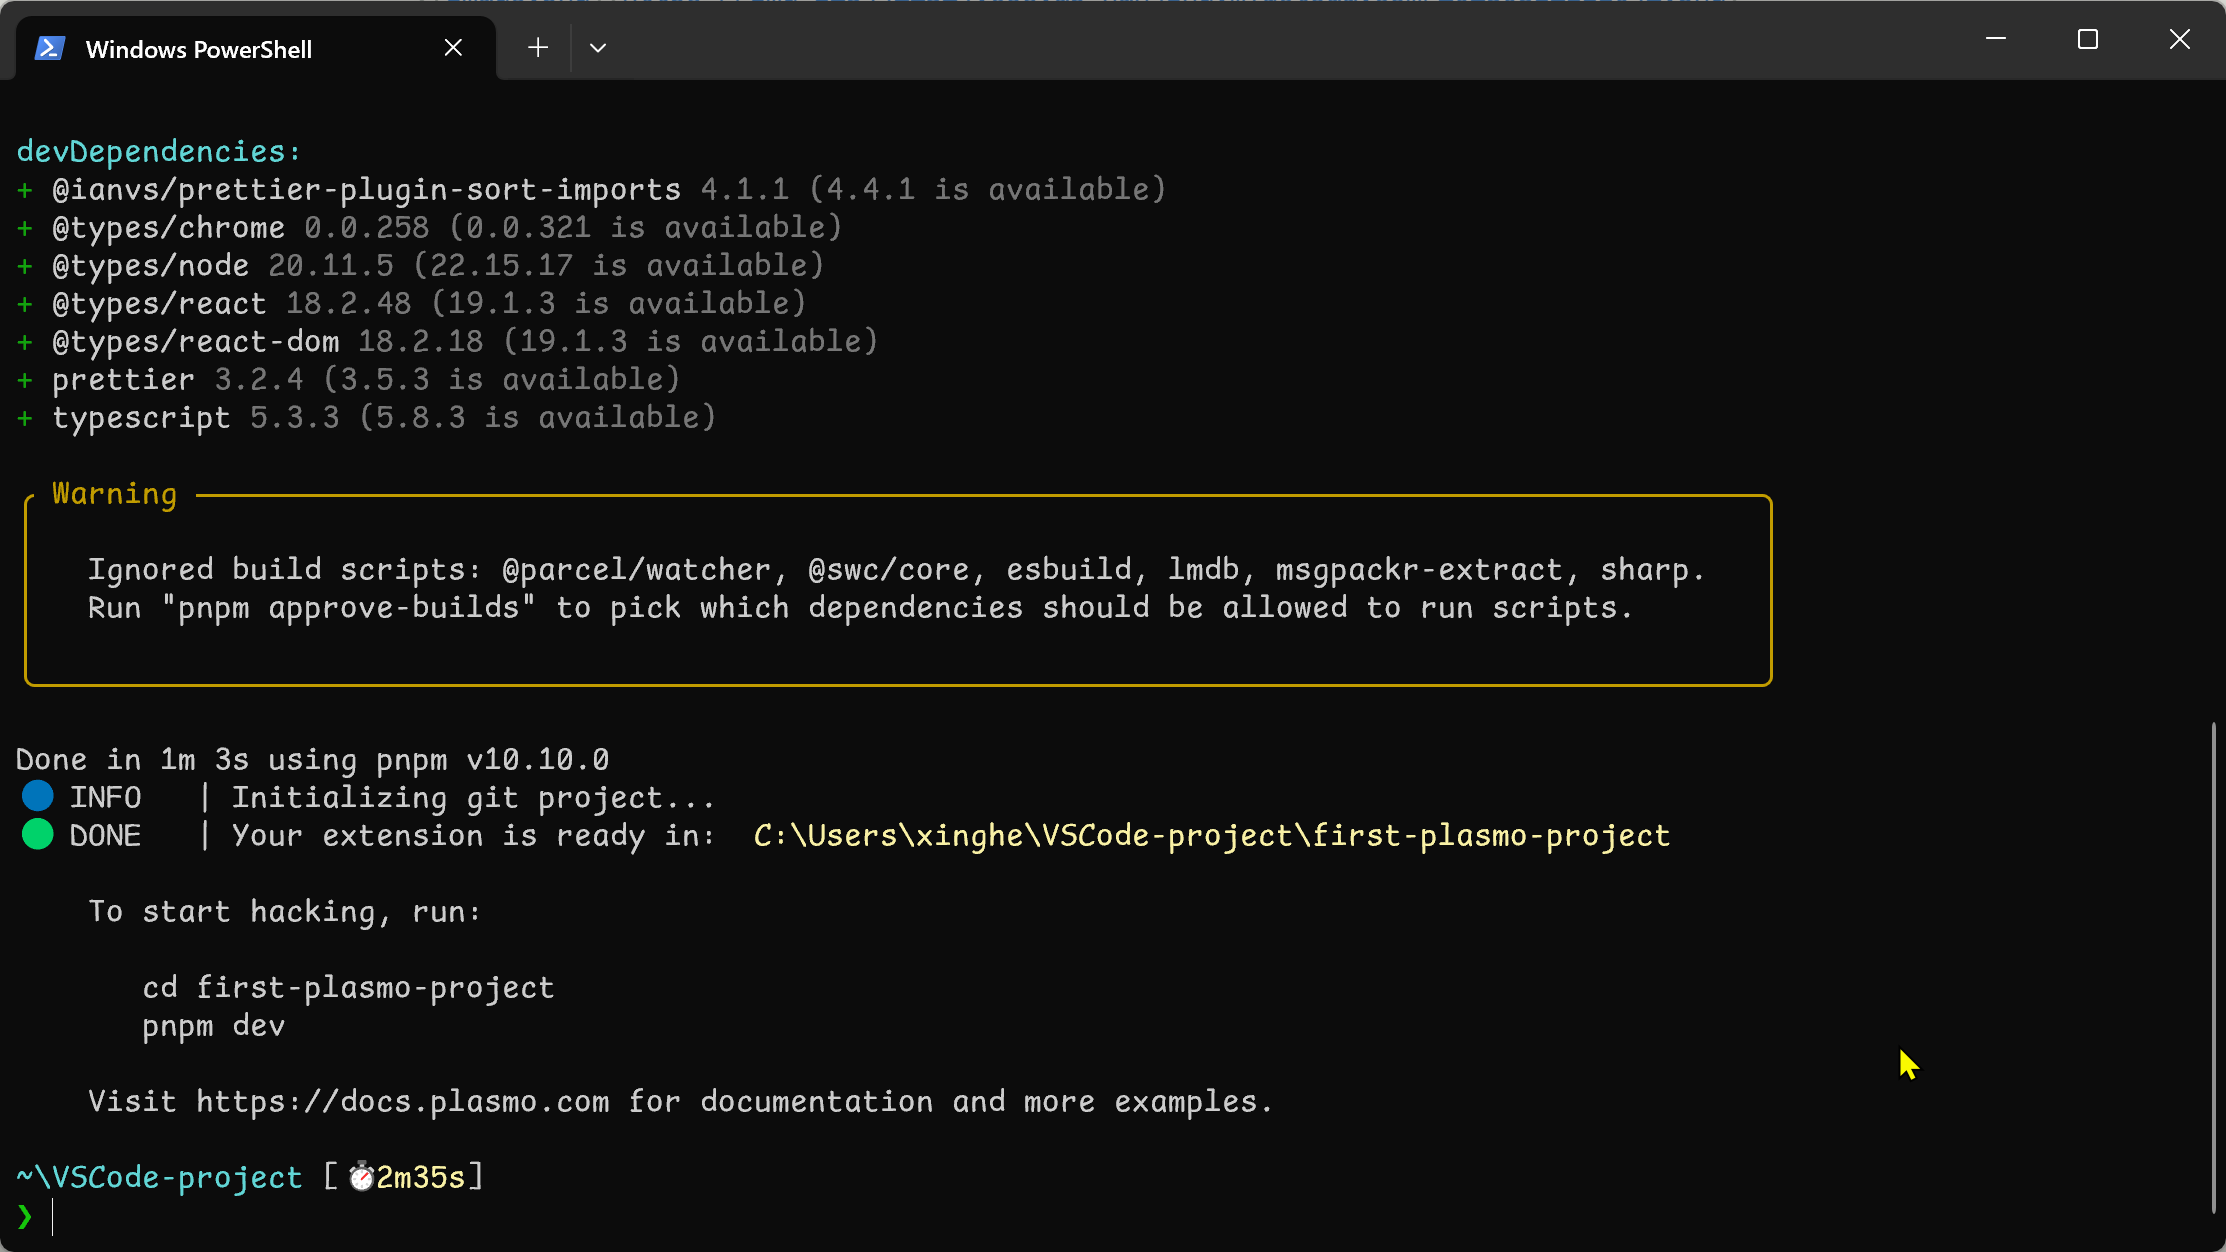Image resolution: width=2226 pixels, height=1252 pixels.
Task: Close the Windows PowerShell tab
Action: [453, 48]
